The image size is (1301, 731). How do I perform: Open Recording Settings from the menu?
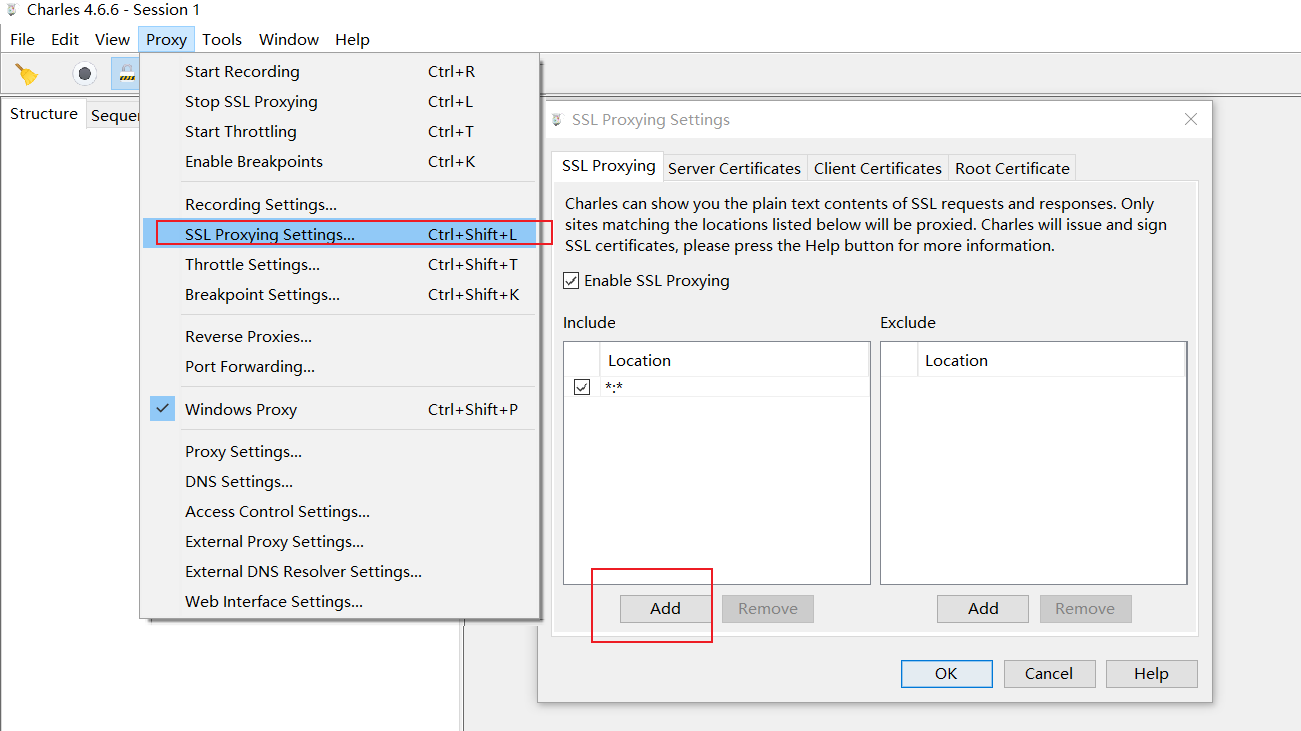pyautogui.click(x=340, y=205)
